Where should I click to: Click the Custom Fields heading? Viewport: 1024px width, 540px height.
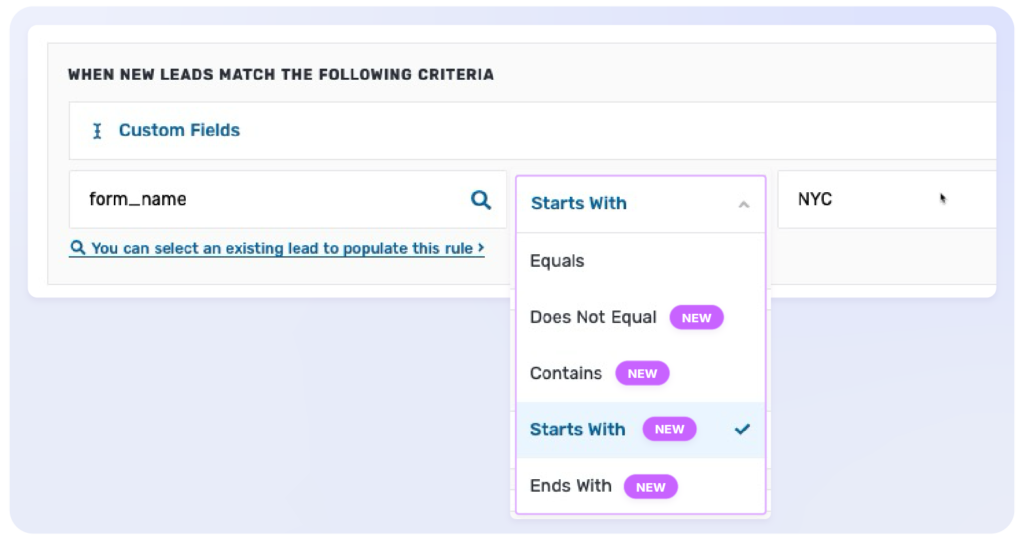179,130
